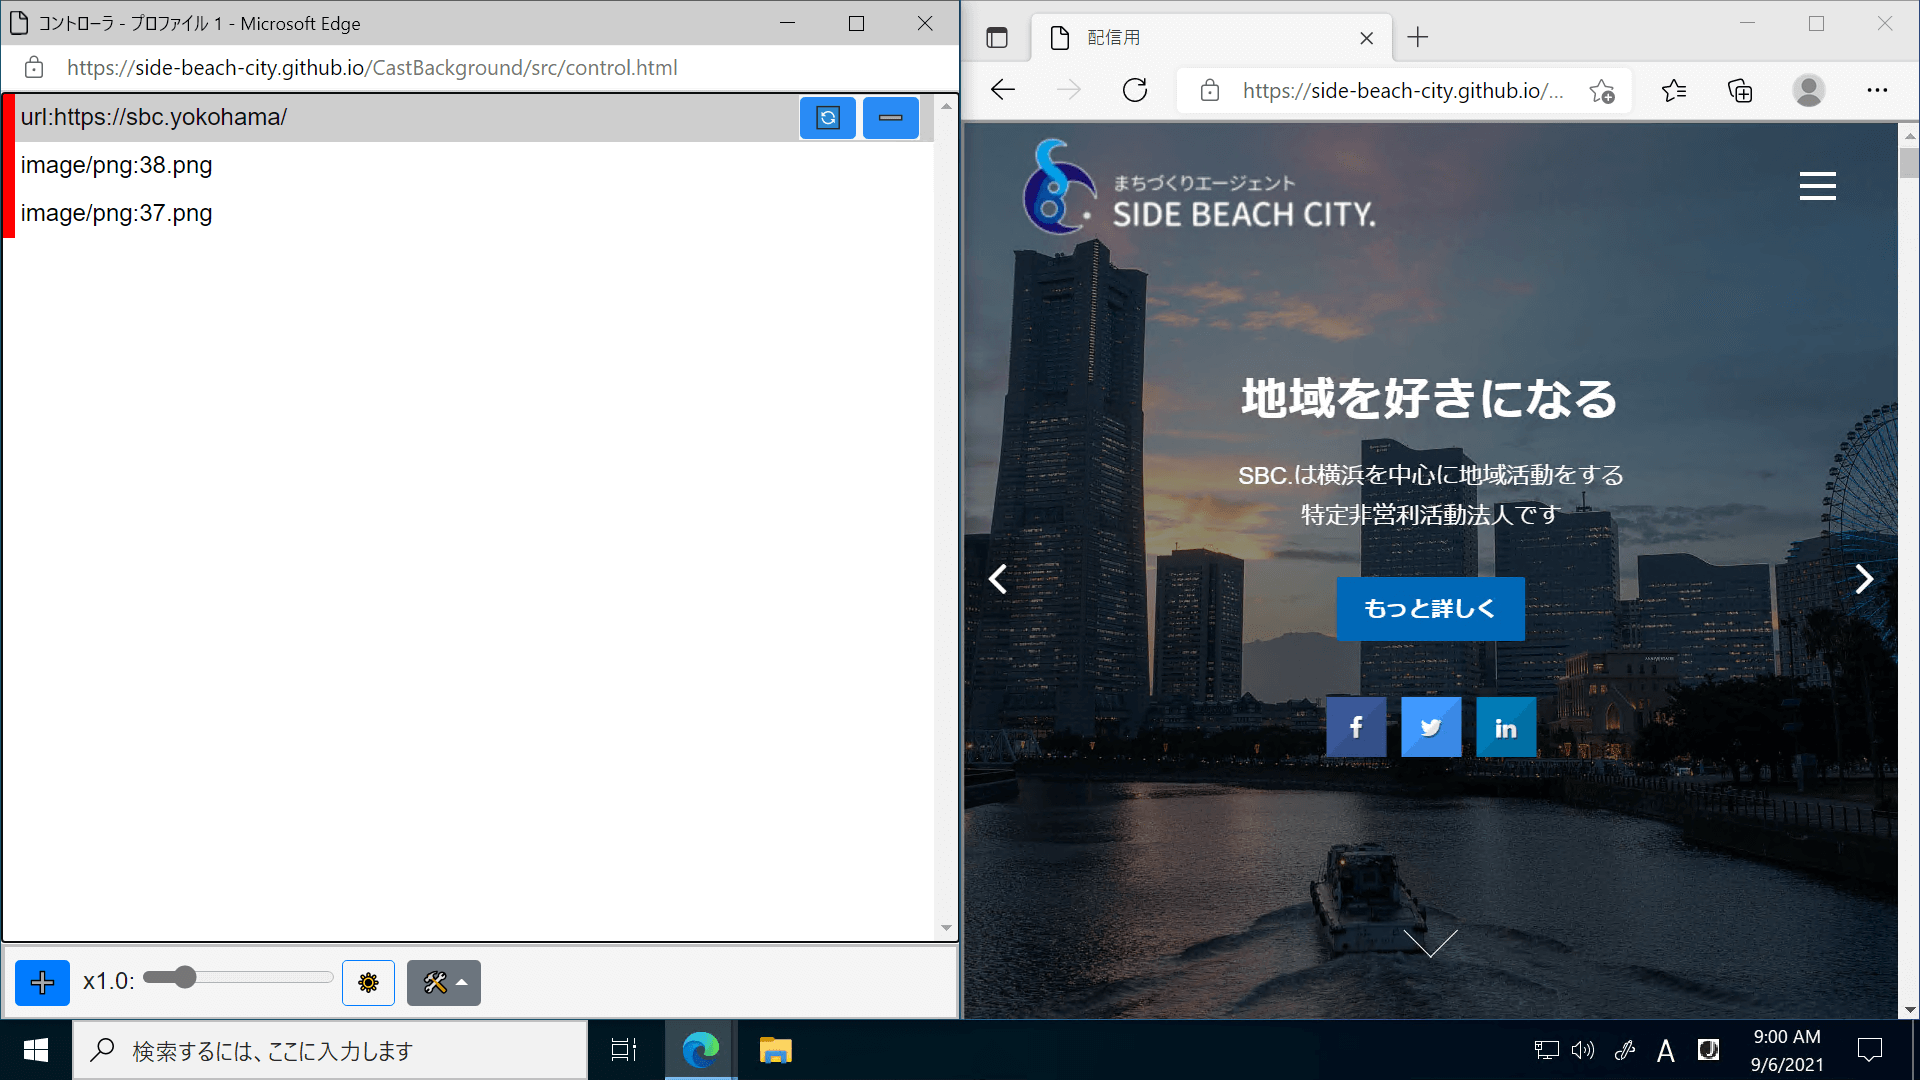The image size is (1920, 1080).
Task: Click the LinkedIn icon on the webpage
Action: click(x=1506, y=727)
